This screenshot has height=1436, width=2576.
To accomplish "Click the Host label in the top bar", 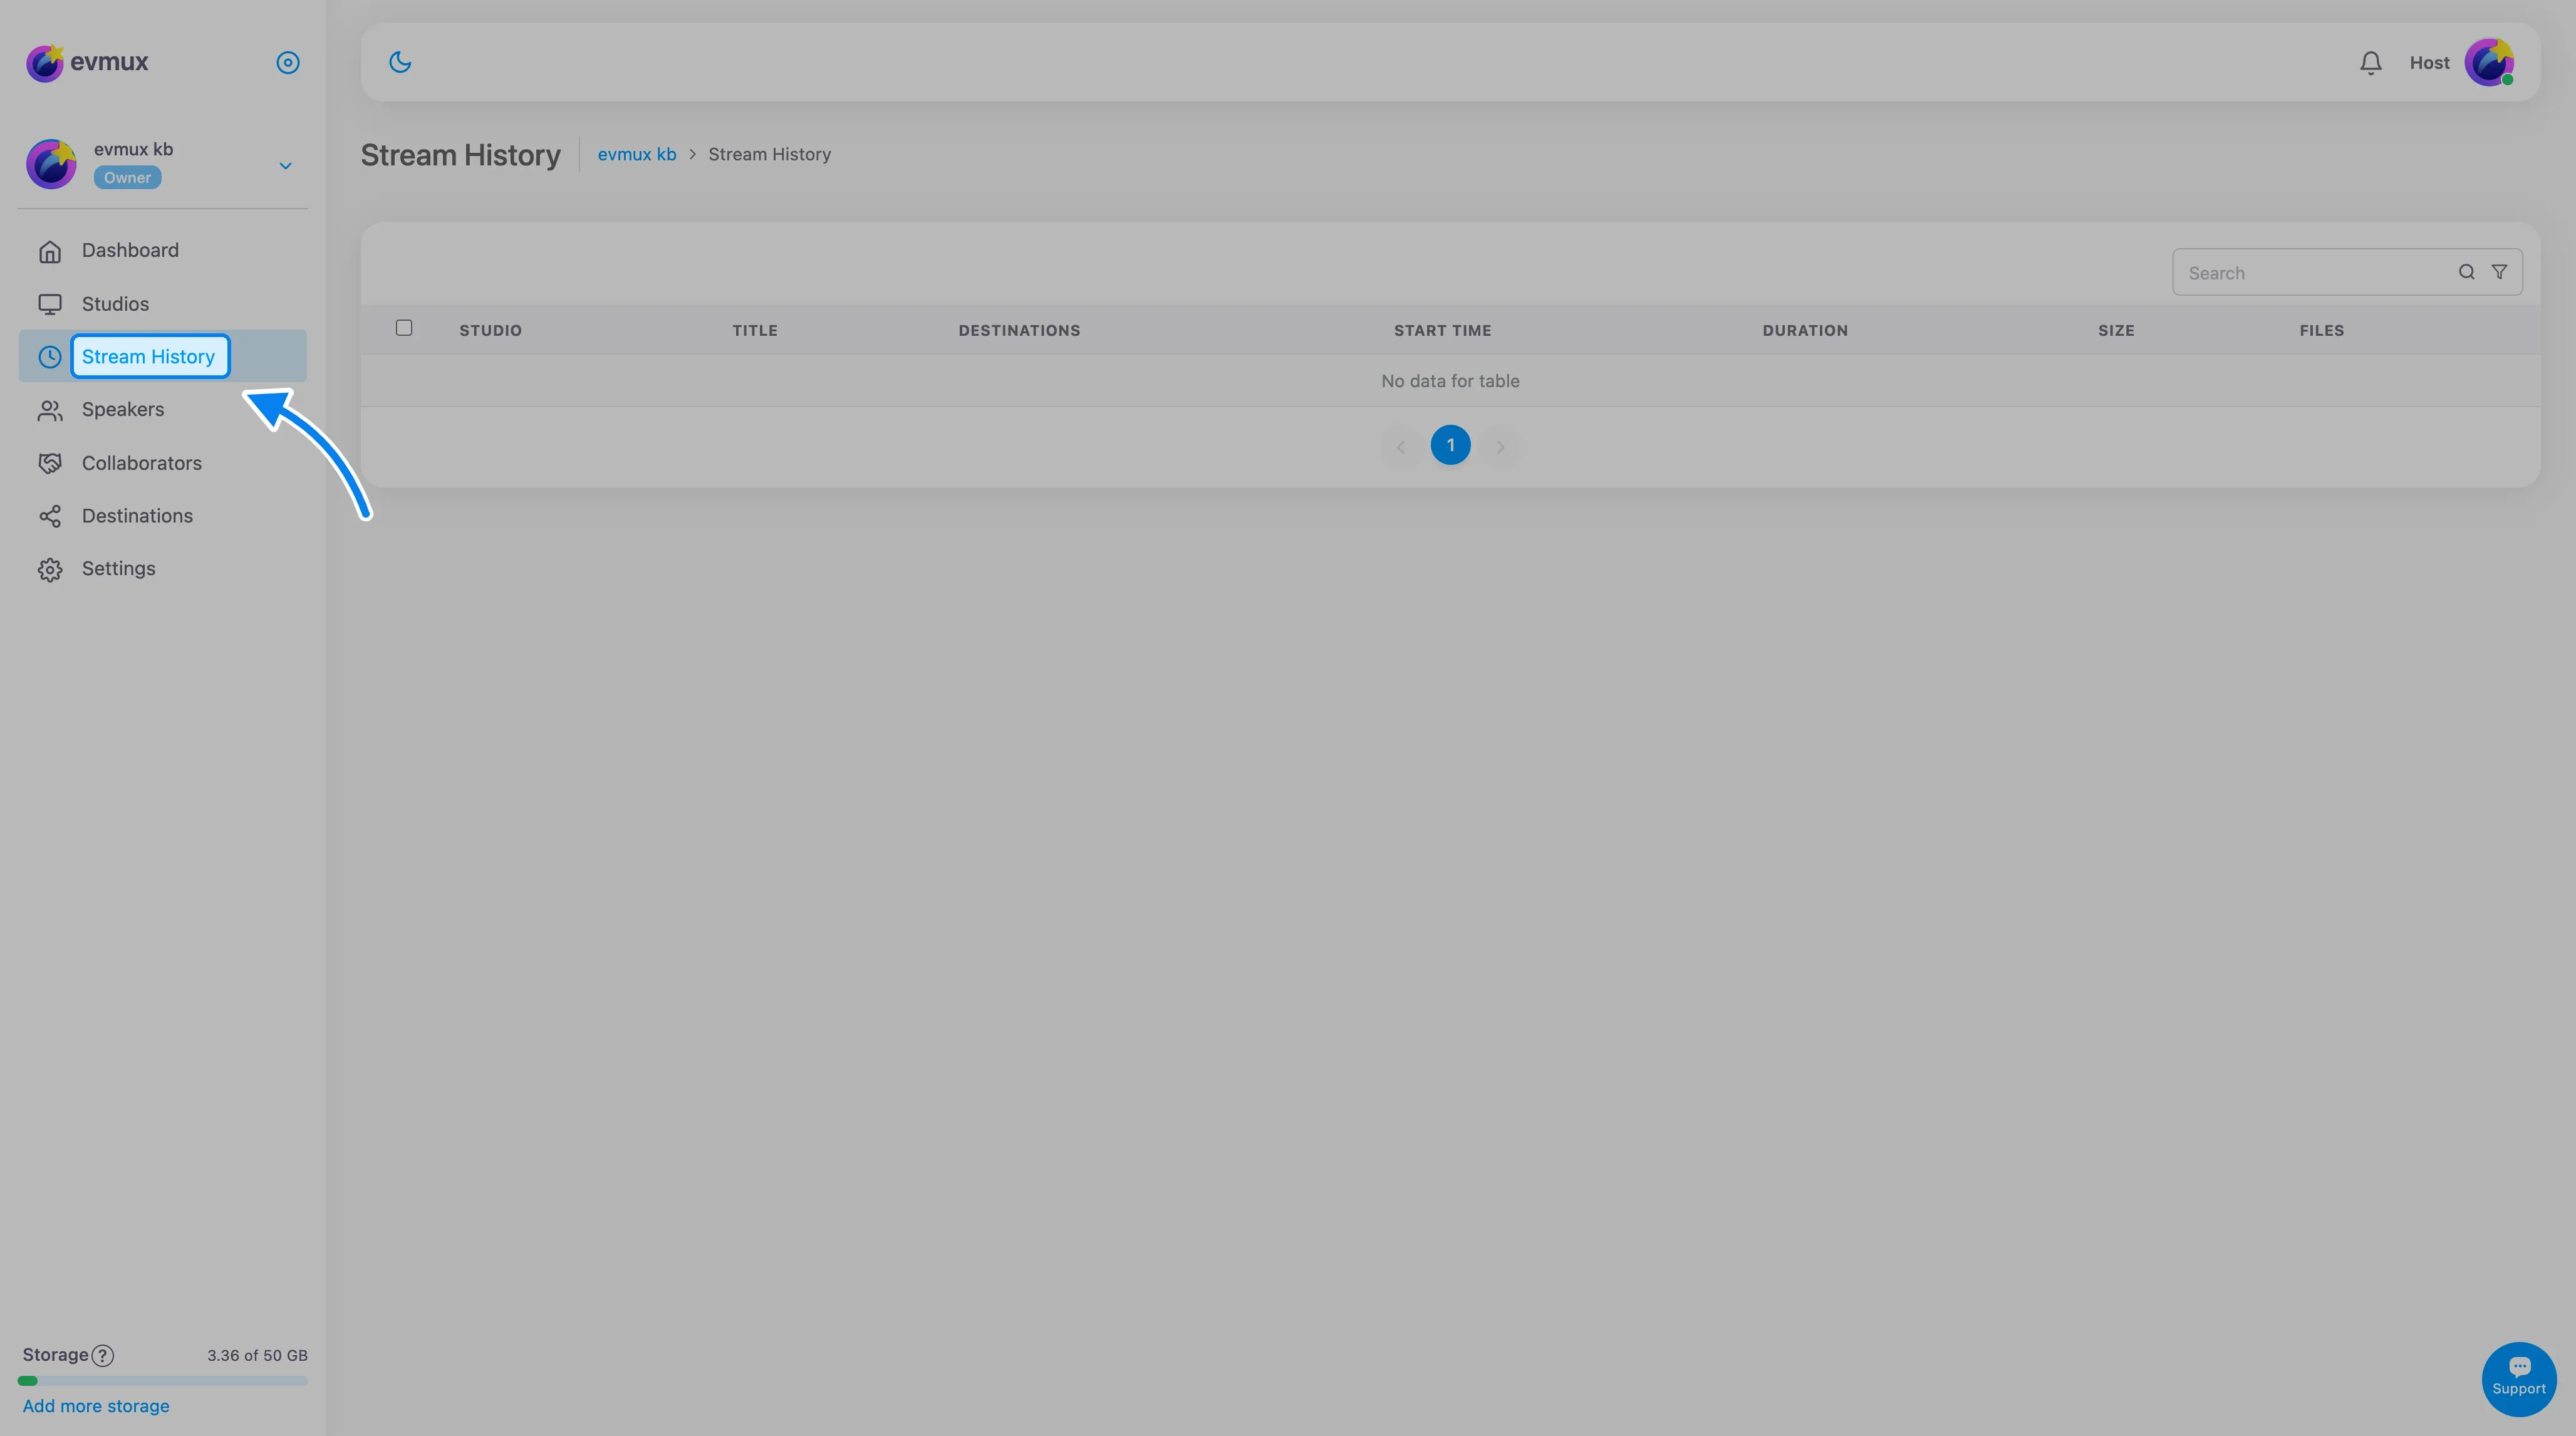I will click(2429, 63).
